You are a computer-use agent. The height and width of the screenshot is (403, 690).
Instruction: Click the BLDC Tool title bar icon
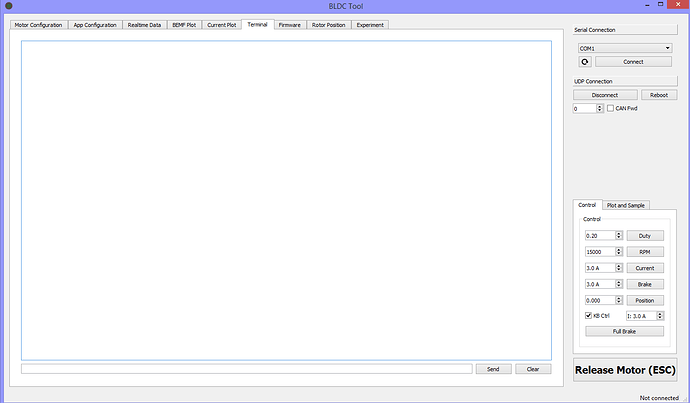pyautogui.click(x=8, y=6)
